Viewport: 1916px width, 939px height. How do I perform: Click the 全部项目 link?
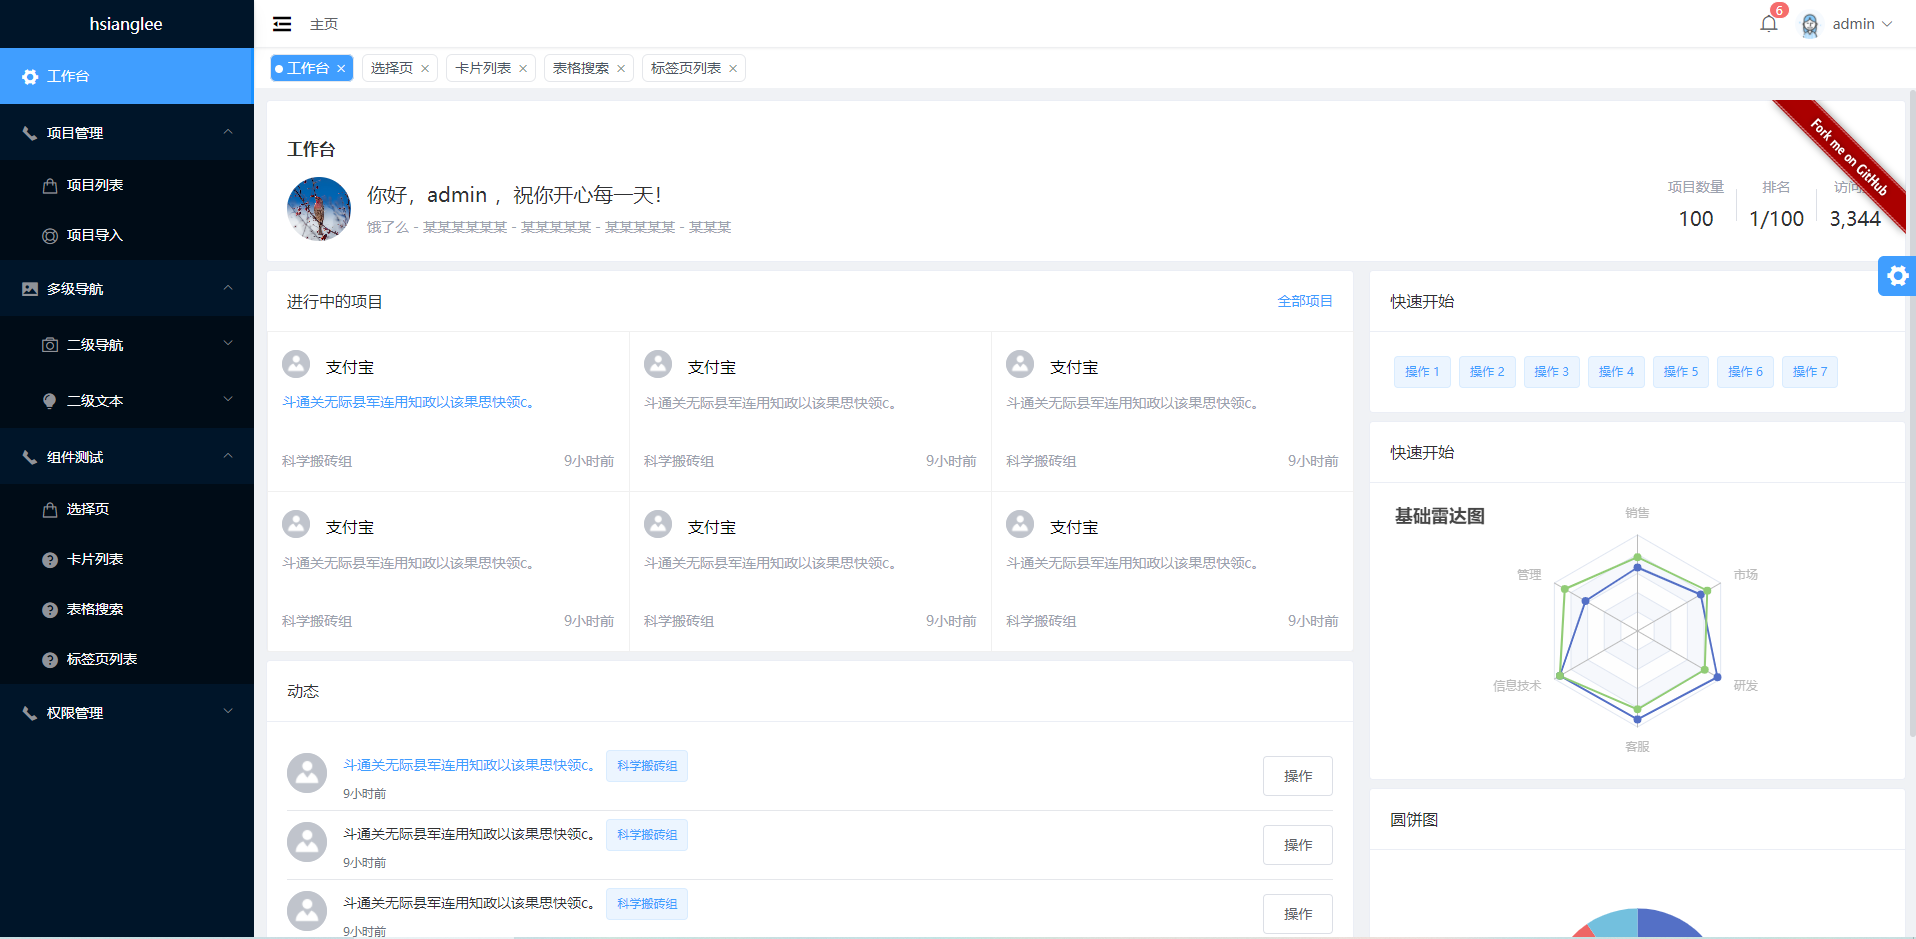1305,301
